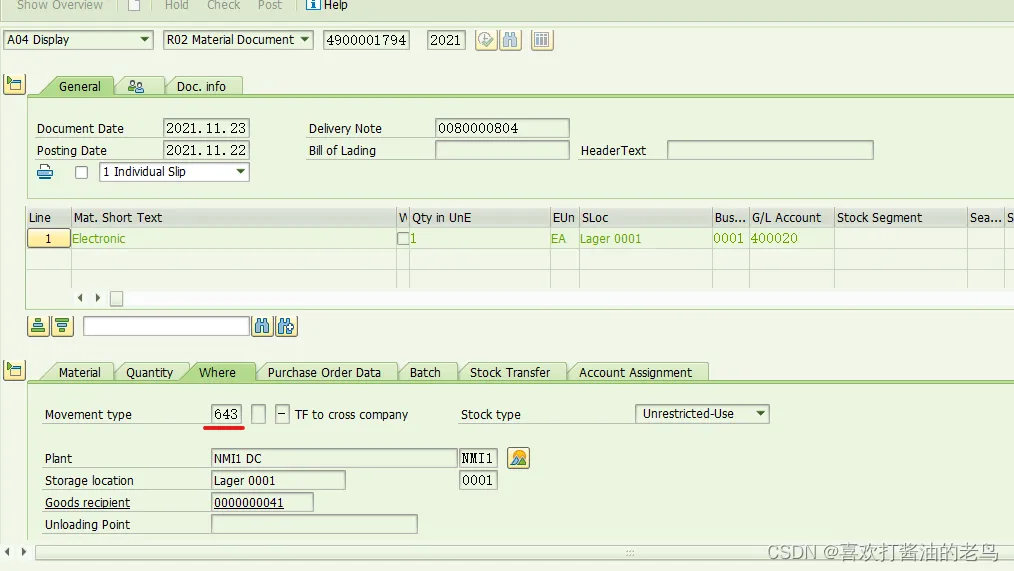The width and height of the screenshot is (1014, 571).
Task: Click the binoculars find icon beside year field
Action: coord(510,40)
